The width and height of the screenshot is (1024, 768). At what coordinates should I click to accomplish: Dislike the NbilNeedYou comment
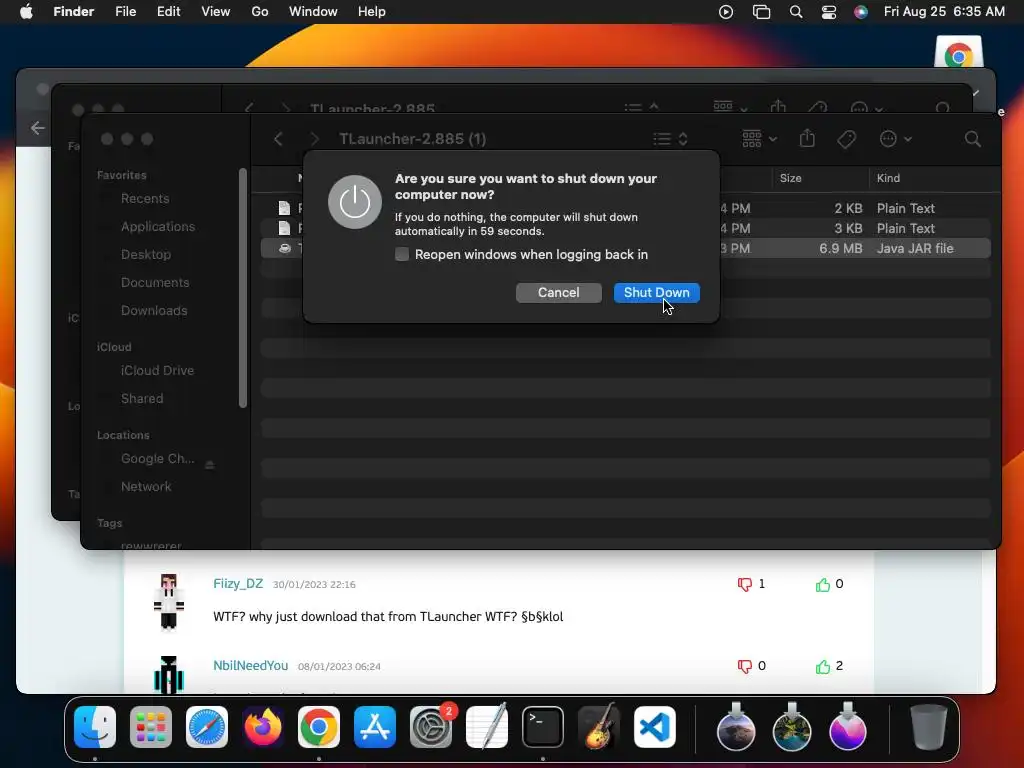pyautogui.click(x=744, y=666)
